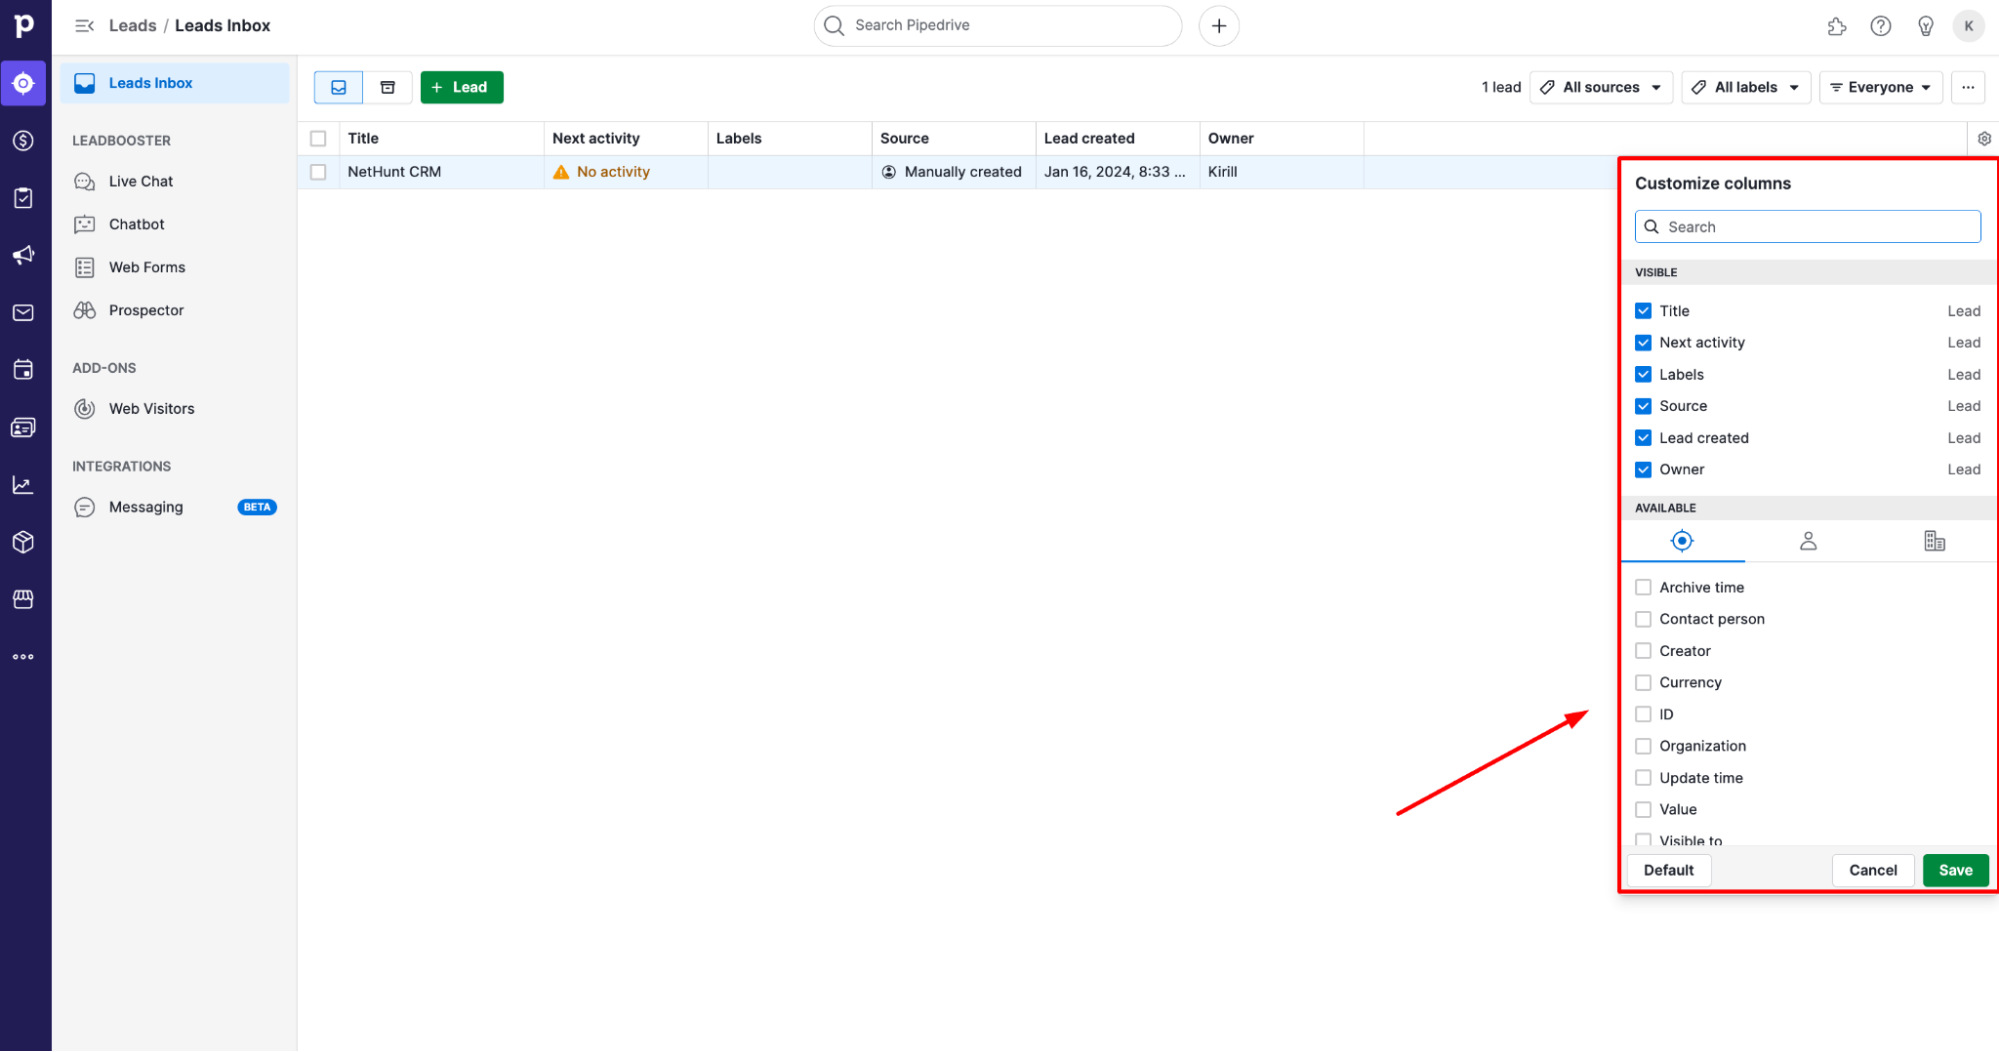Select the NetHunt CRM lead row checkbox
Viewport: 1999px width, 1052px height.
tap(318, 171)
